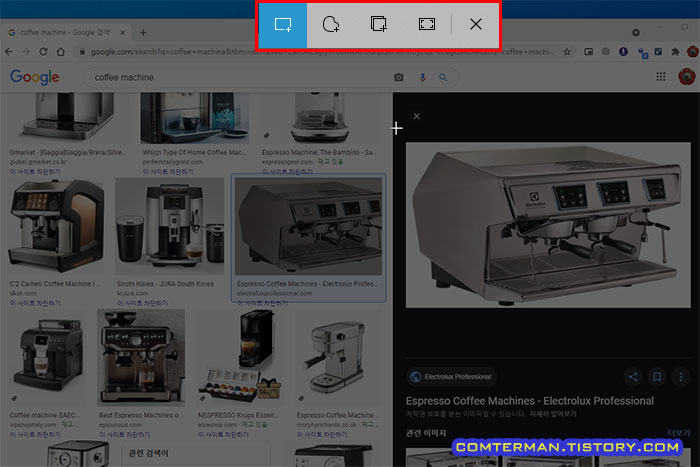Search by image with camera icon
This screenshot has height=467, width=700.
pyautogui.click(x=399, y=77)
